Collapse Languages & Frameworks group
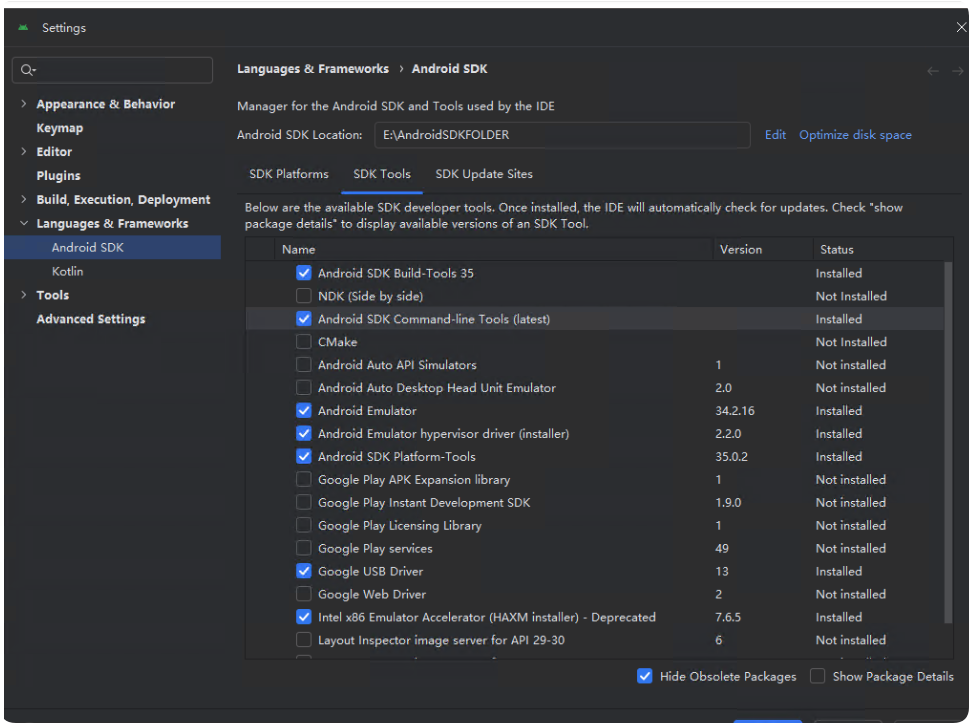The width and height of the screenshot is (969, 723). click(x=23, y=223)
